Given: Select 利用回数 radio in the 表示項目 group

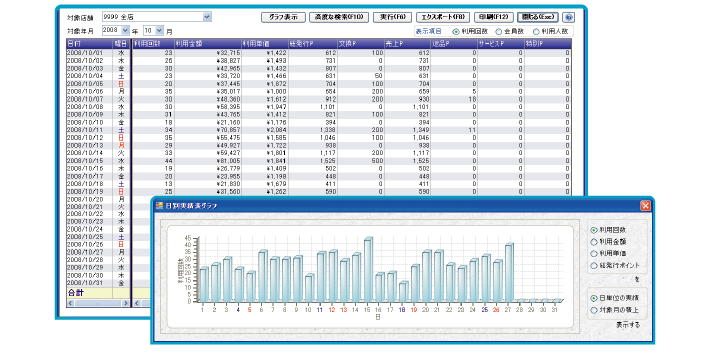Looking at the screenshot, I should 456,32.
